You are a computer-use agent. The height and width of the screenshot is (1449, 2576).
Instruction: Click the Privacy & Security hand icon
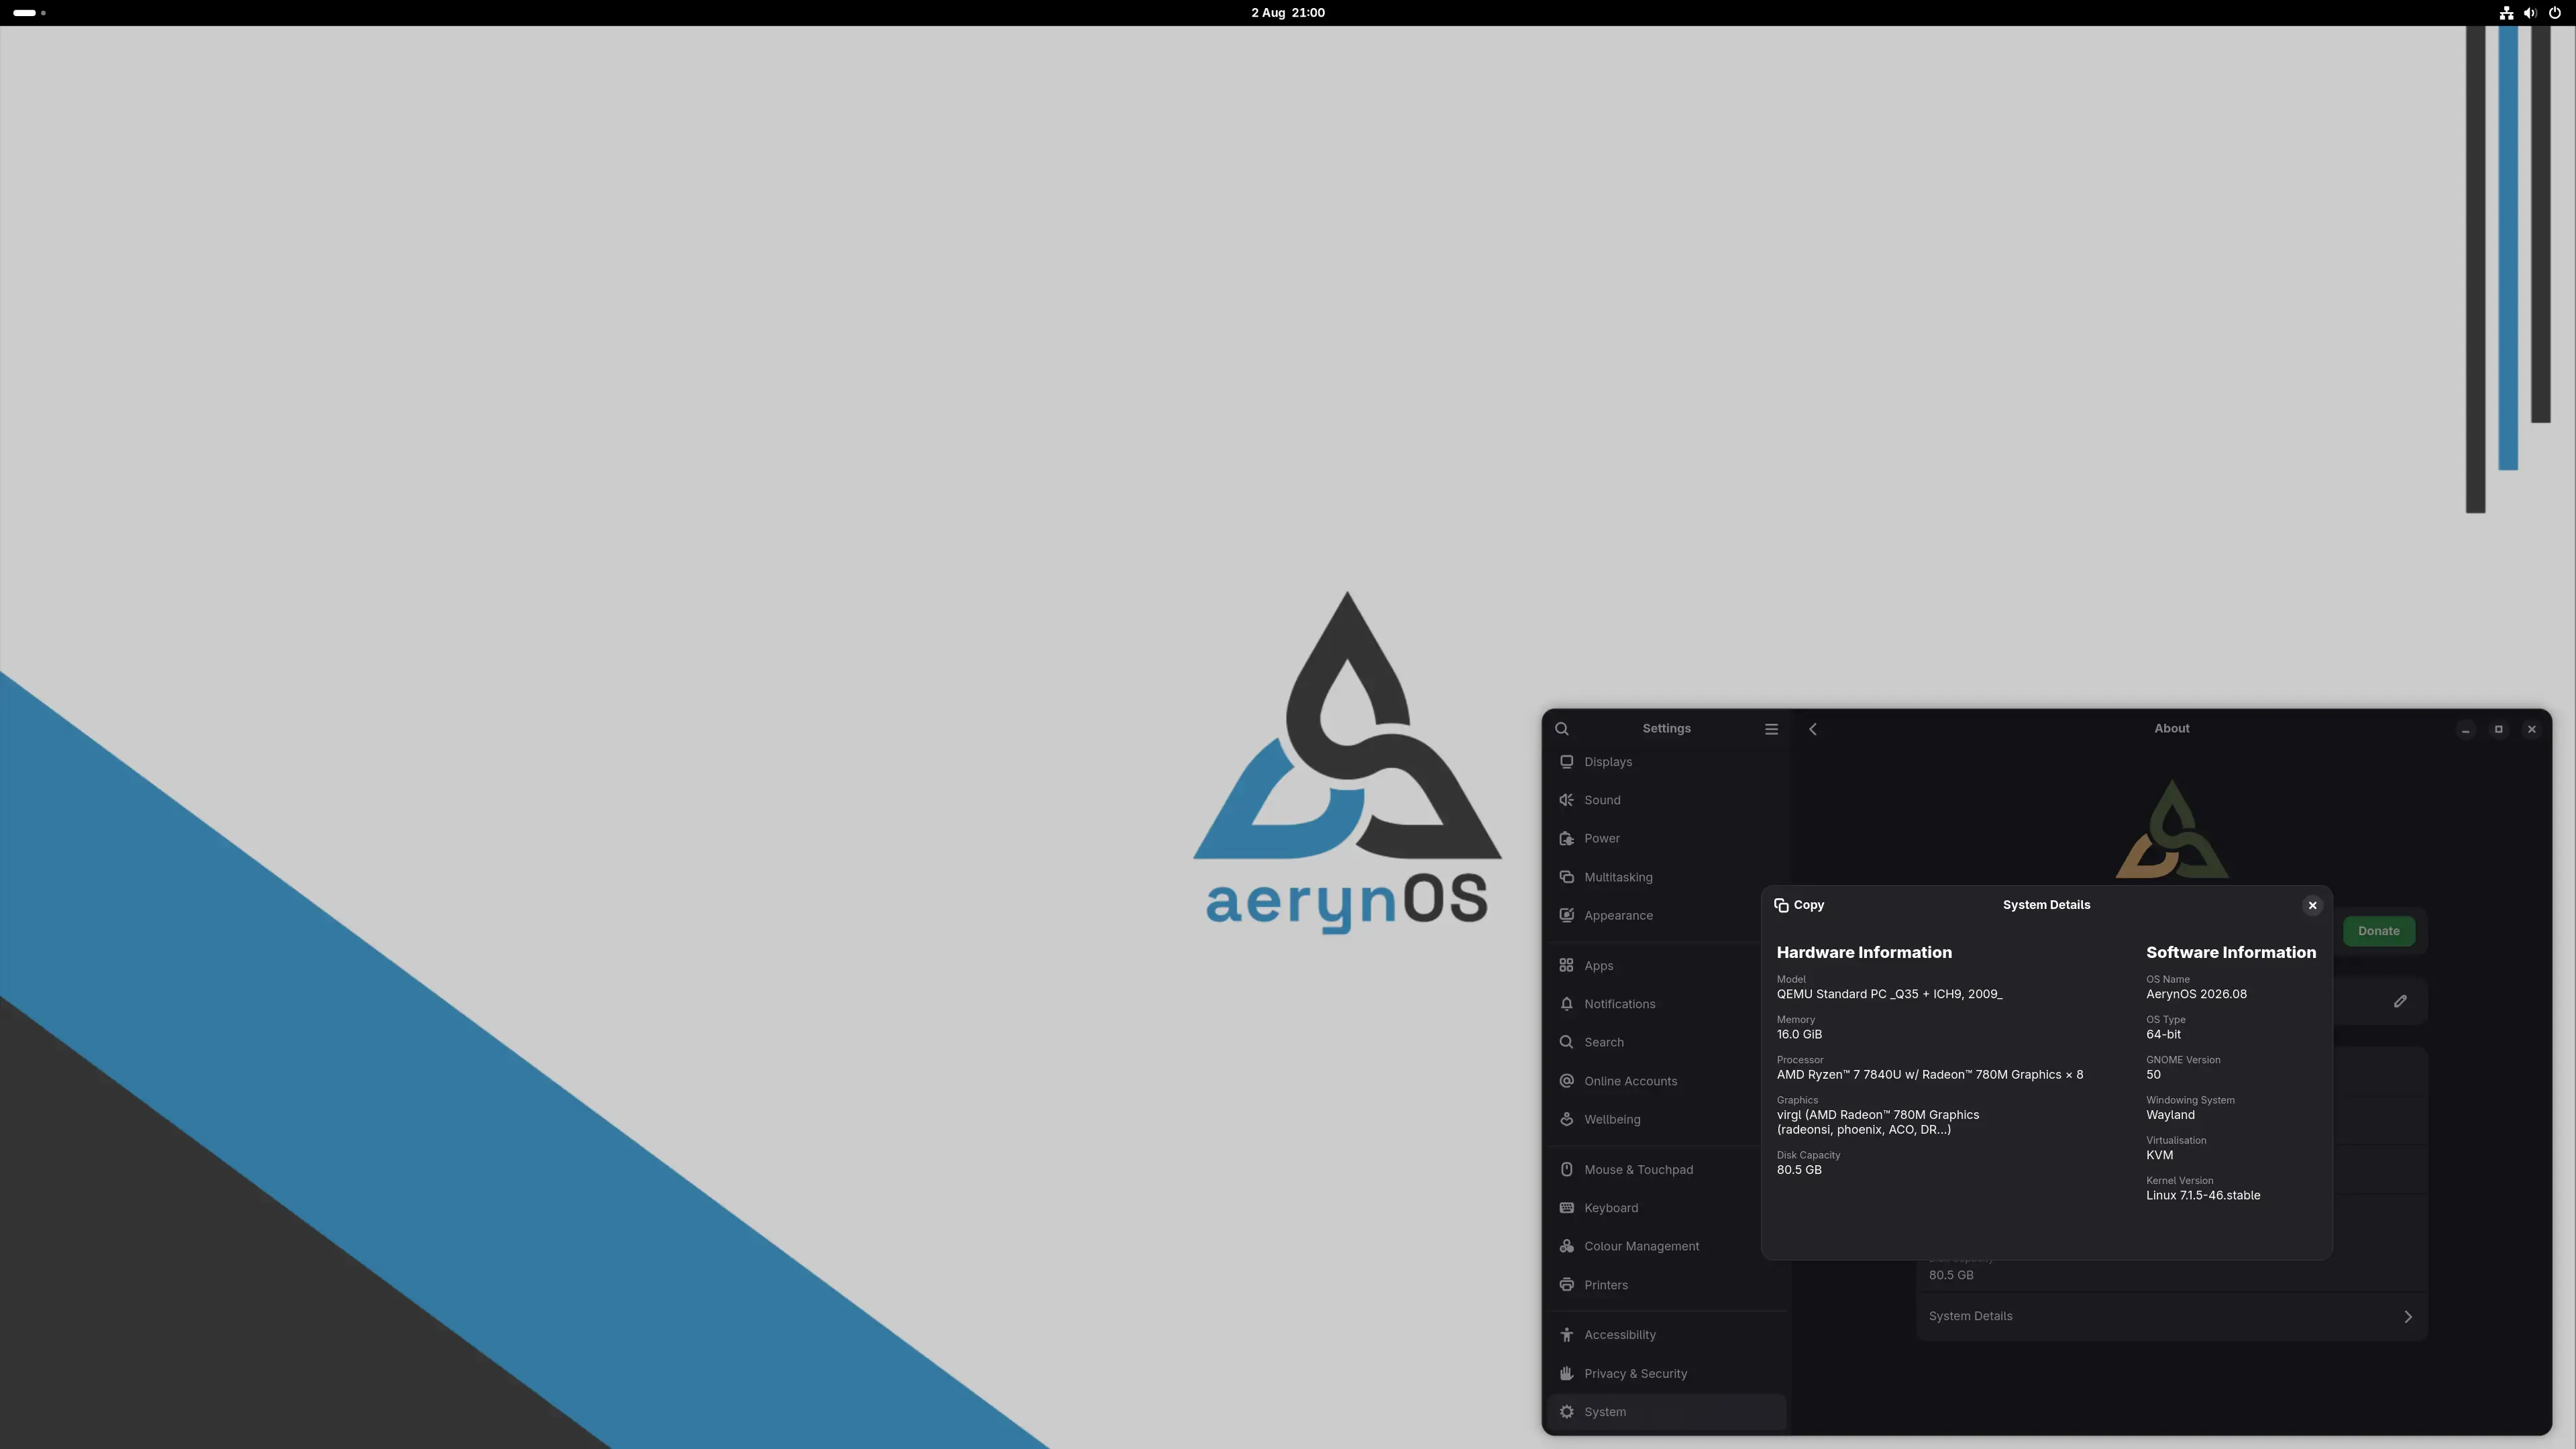1567,1374
